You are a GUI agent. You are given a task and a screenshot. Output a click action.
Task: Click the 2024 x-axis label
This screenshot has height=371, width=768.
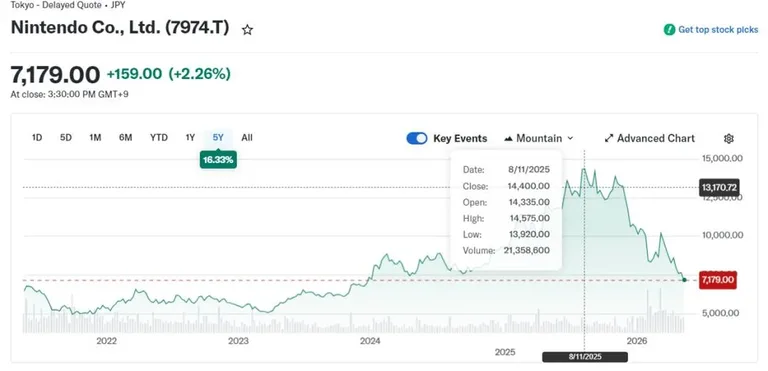point(370,342)
